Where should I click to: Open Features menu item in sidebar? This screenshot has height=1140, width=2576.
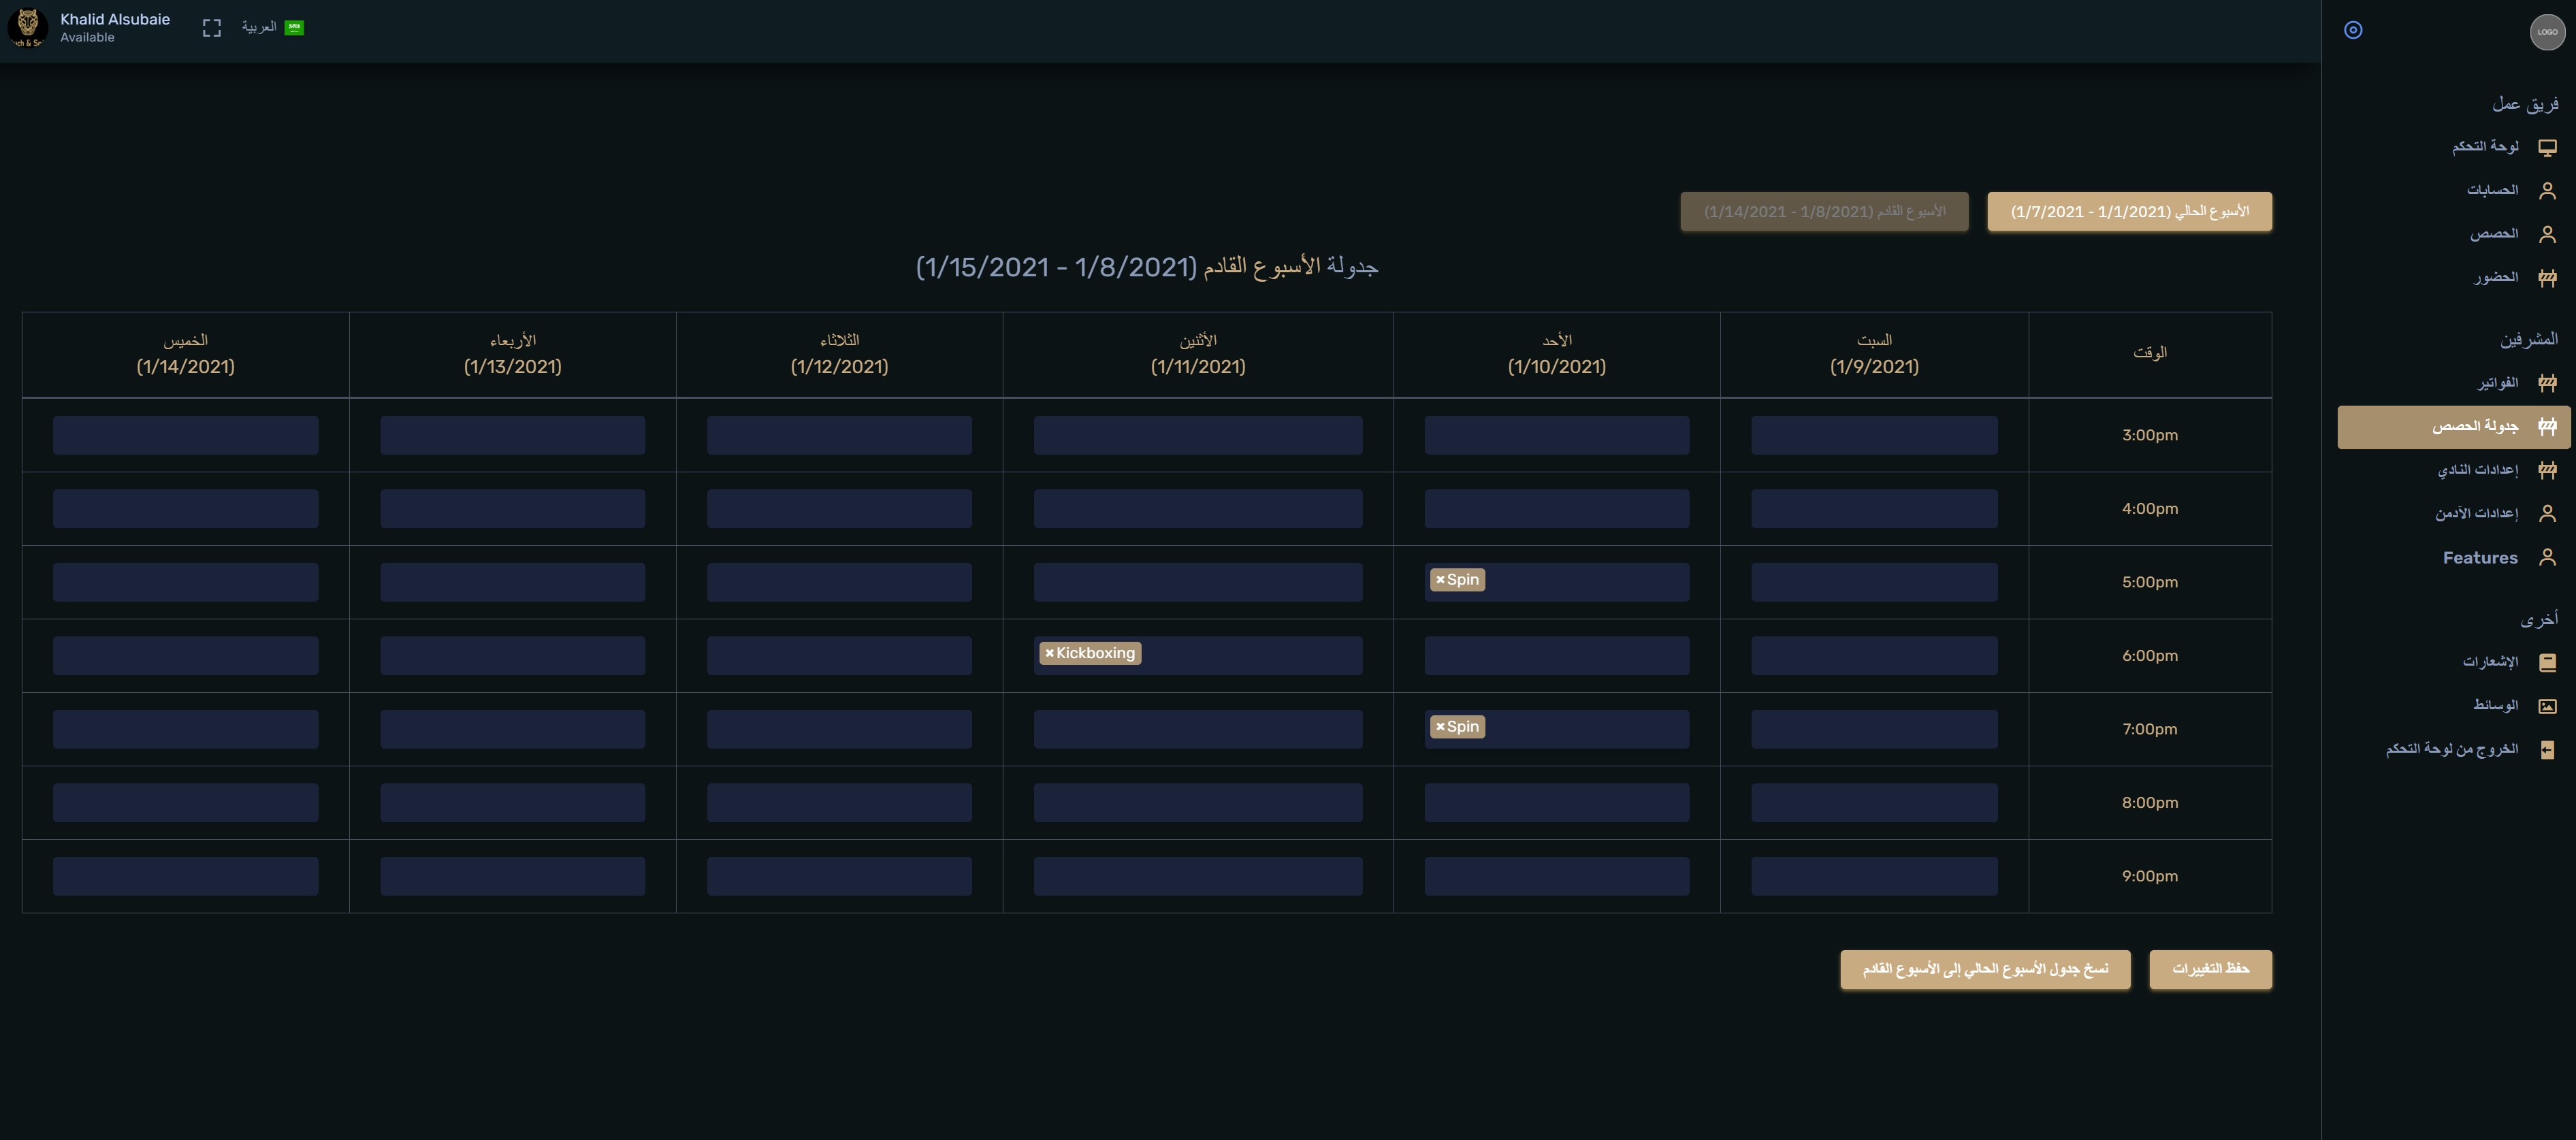[2479, 558]
